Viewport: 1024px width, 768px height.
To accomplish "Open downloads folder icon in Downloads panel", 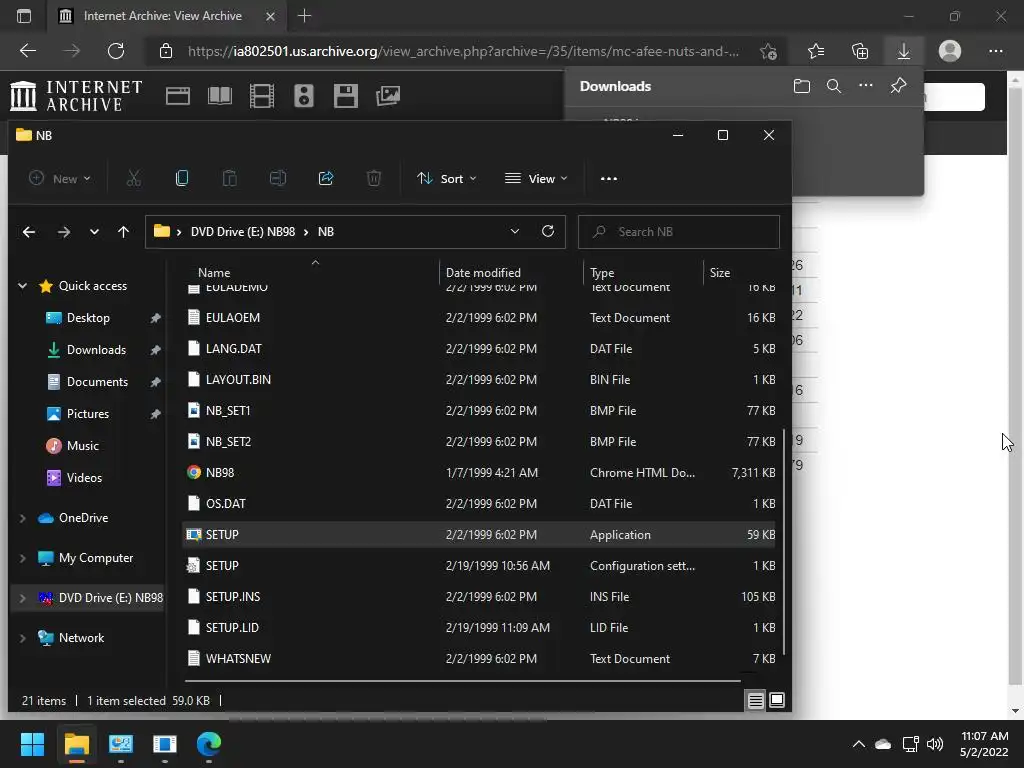I will [x=802, y=86].
